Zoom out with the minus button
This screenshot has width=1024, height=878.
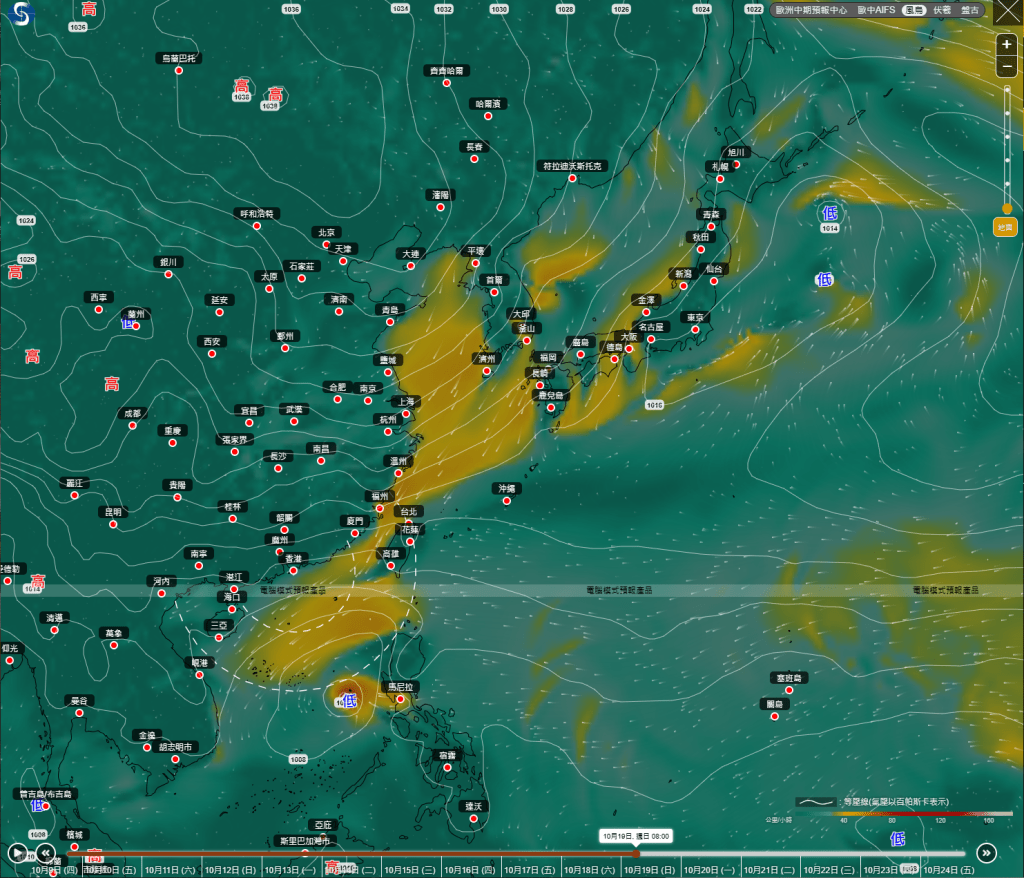(x=1007, y=67)
